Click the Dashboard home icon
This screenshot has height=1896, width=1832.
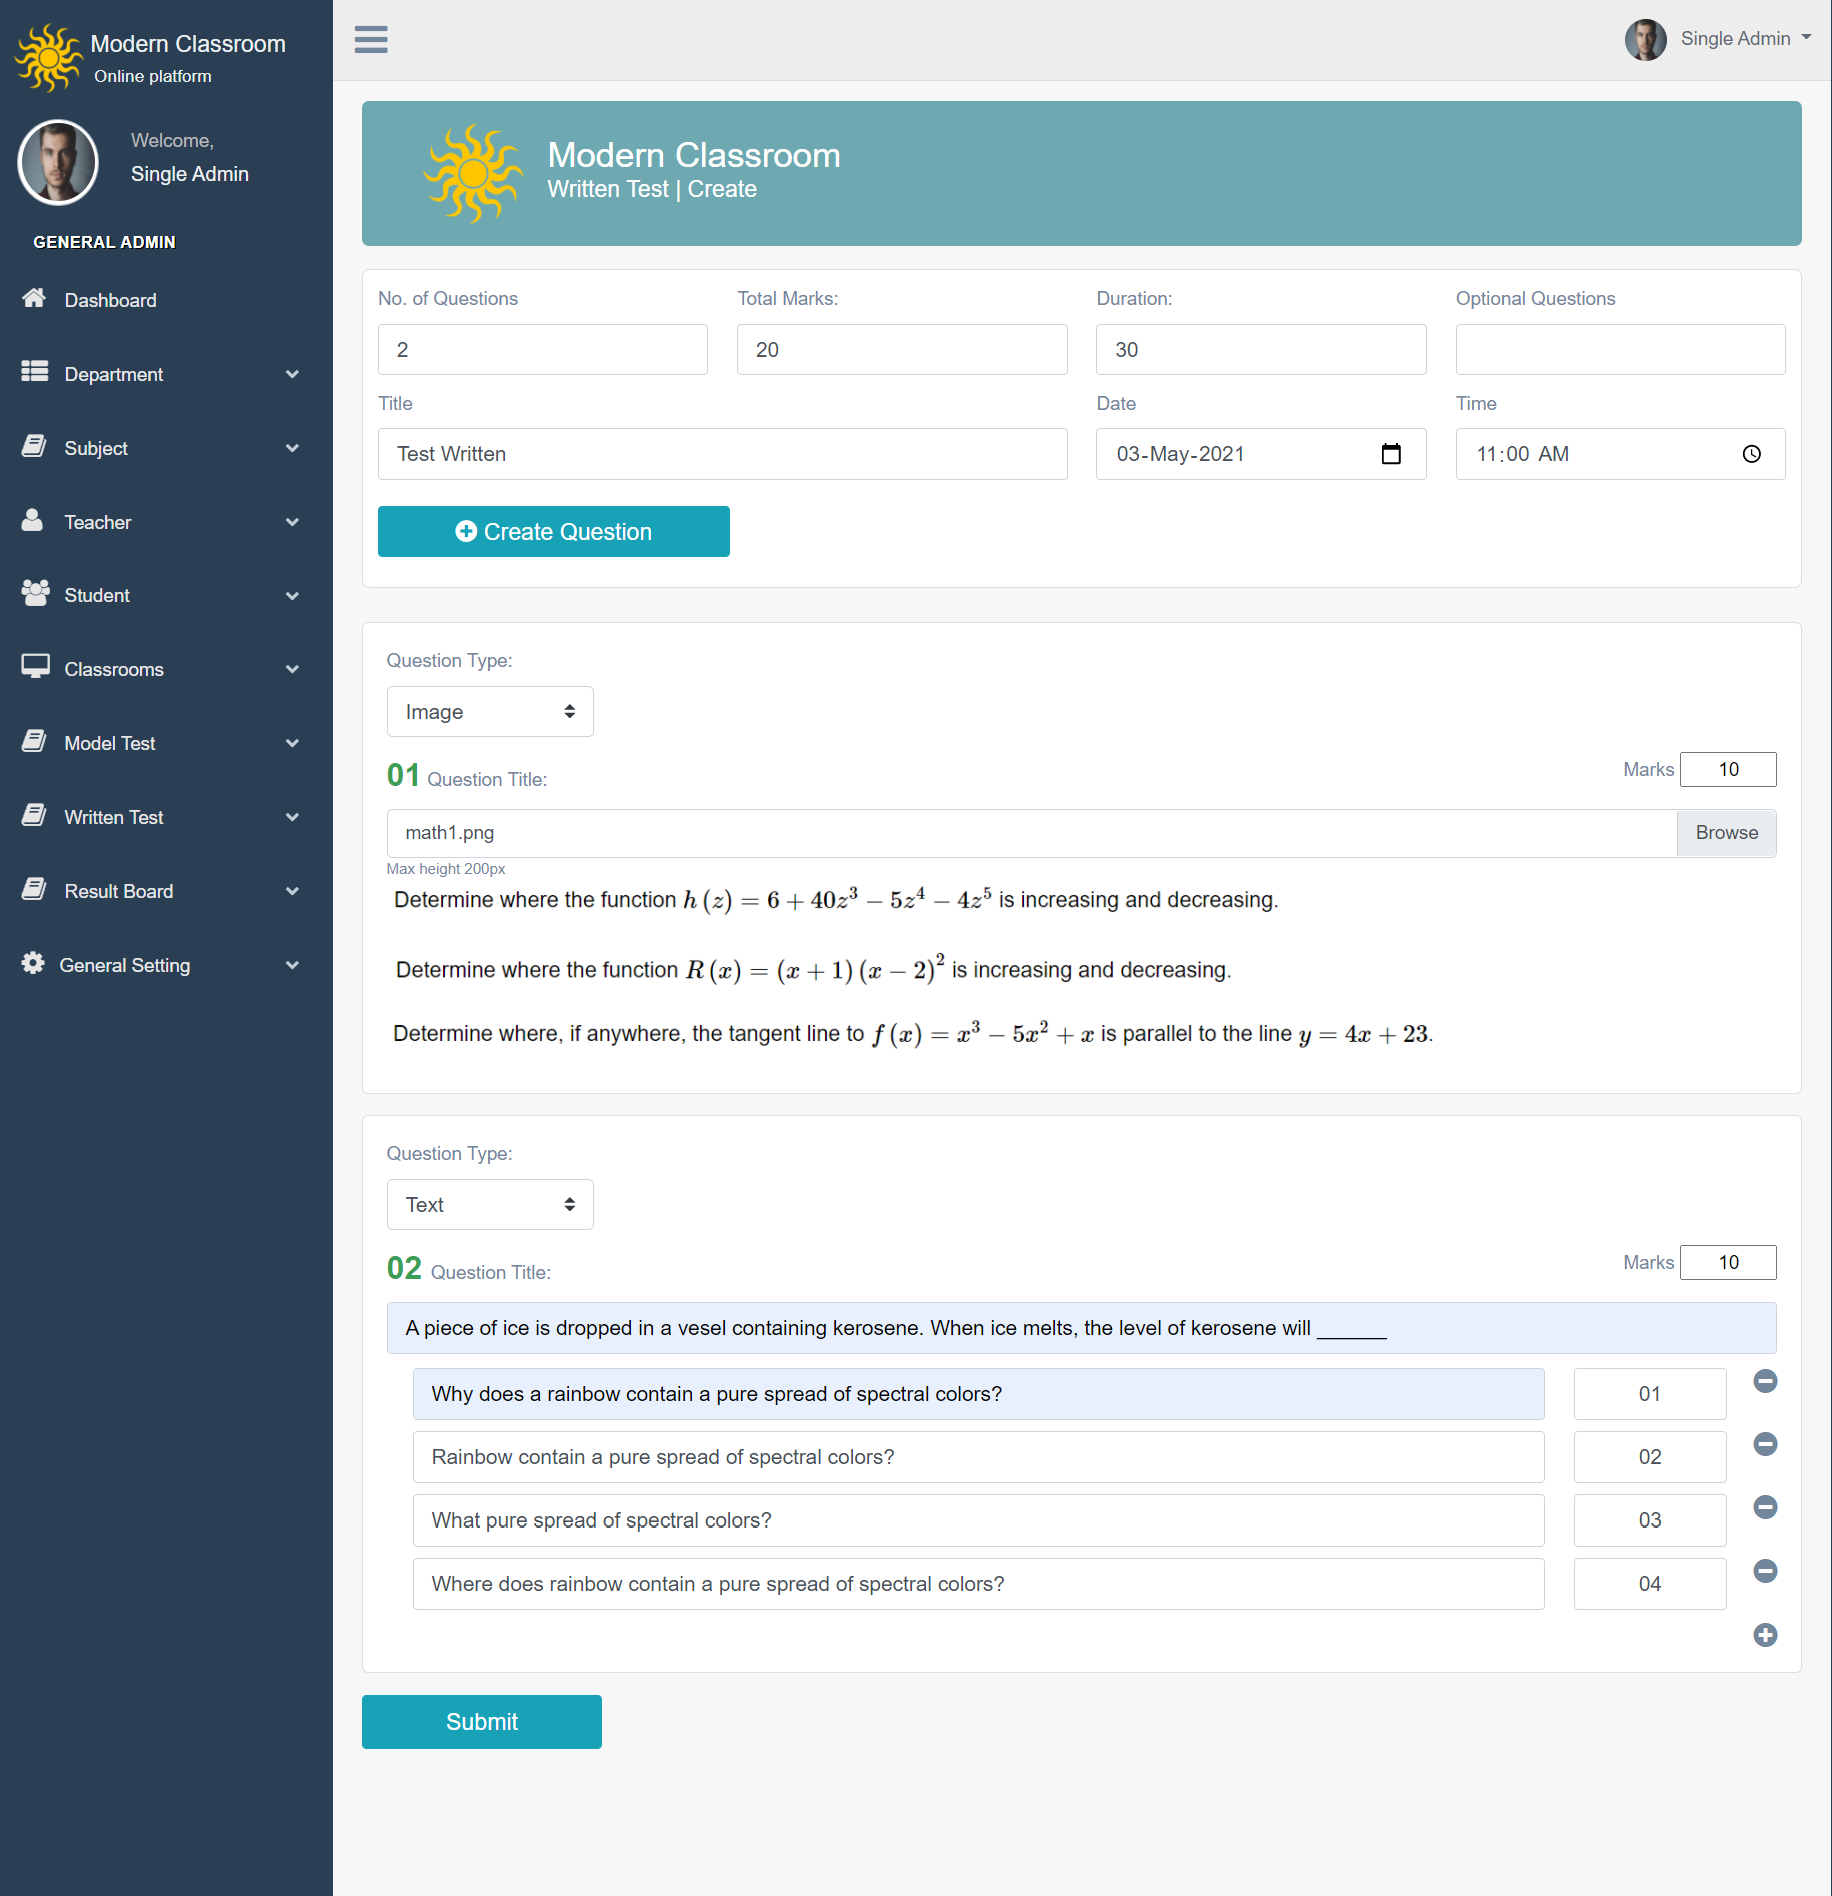(x=34, y=298)
